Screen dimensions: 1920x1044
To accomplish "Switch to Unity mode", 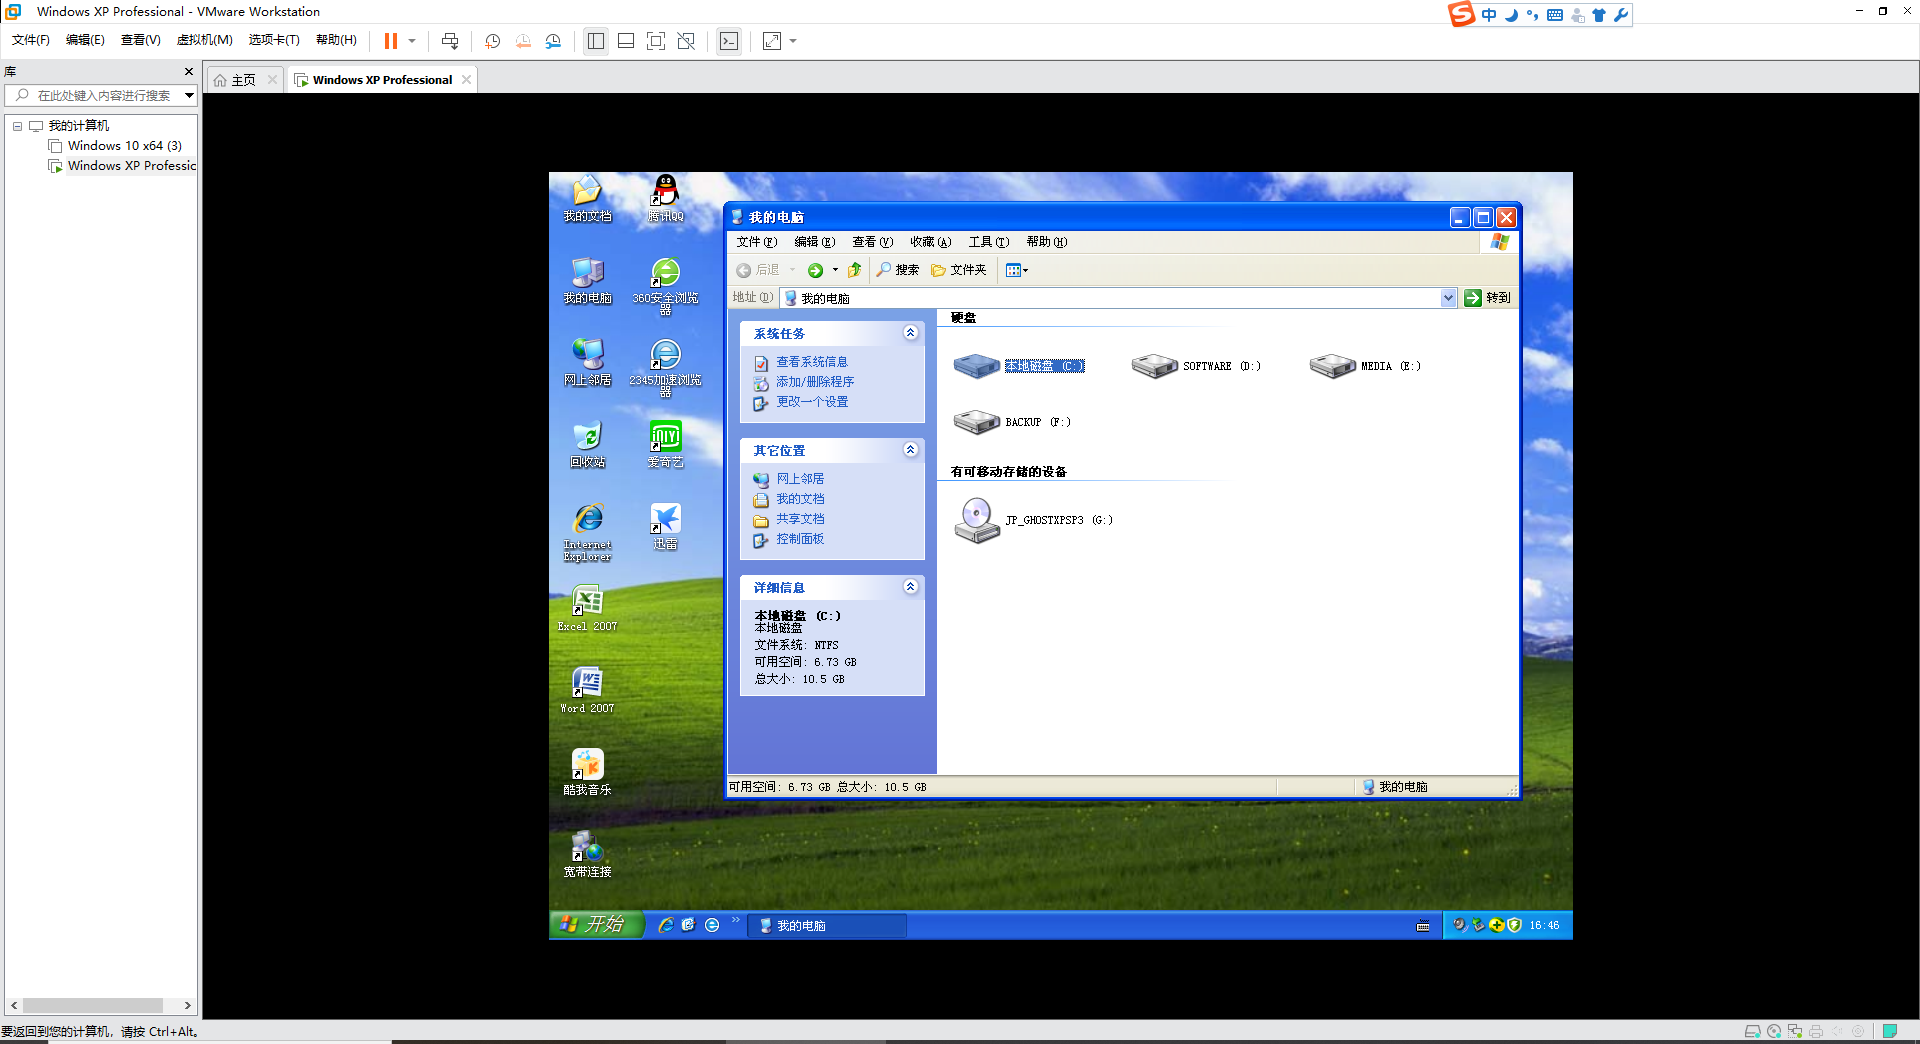I will (x=686, y=41).
